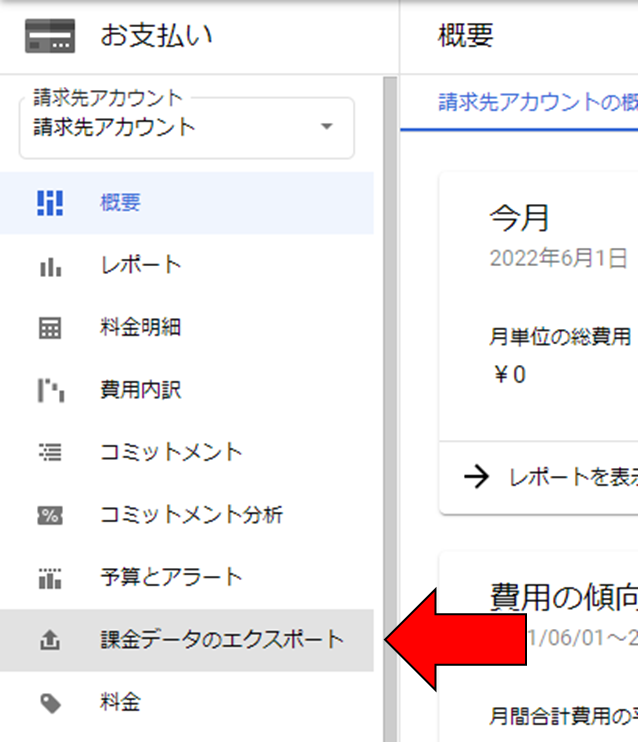Click the 費用内訳 waterfall icon
Viewport: 638px width, 742px height.
[51, 390]
